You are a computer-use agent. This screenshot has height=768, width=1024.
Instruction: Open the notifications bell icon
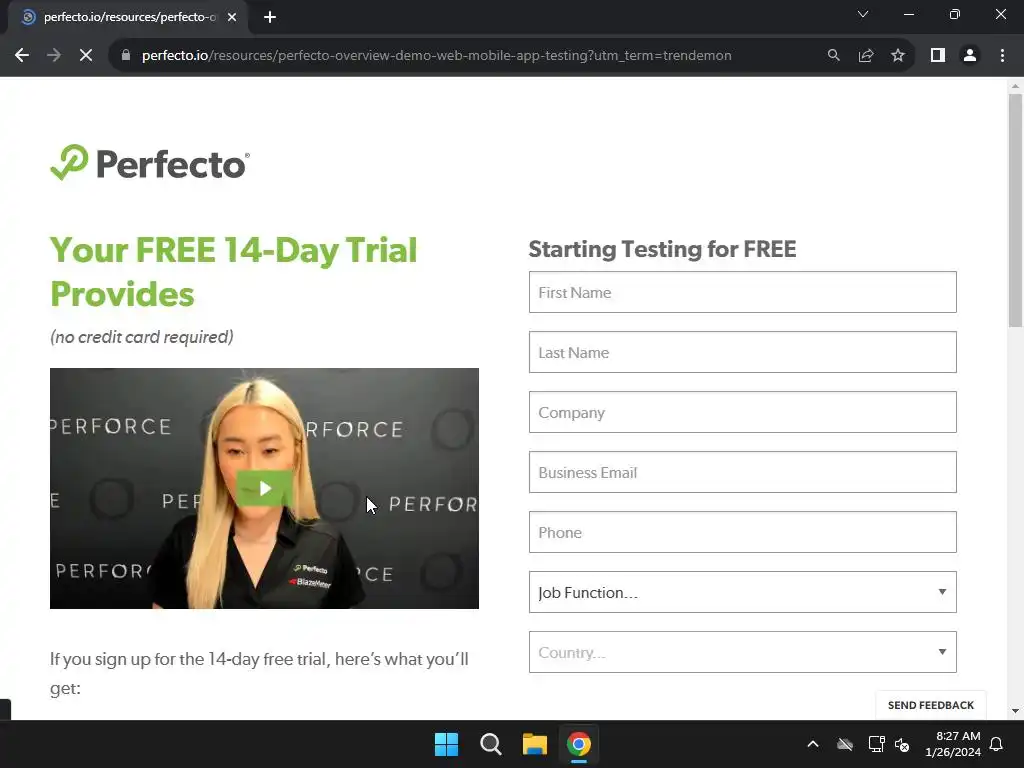tap(997, 744)
